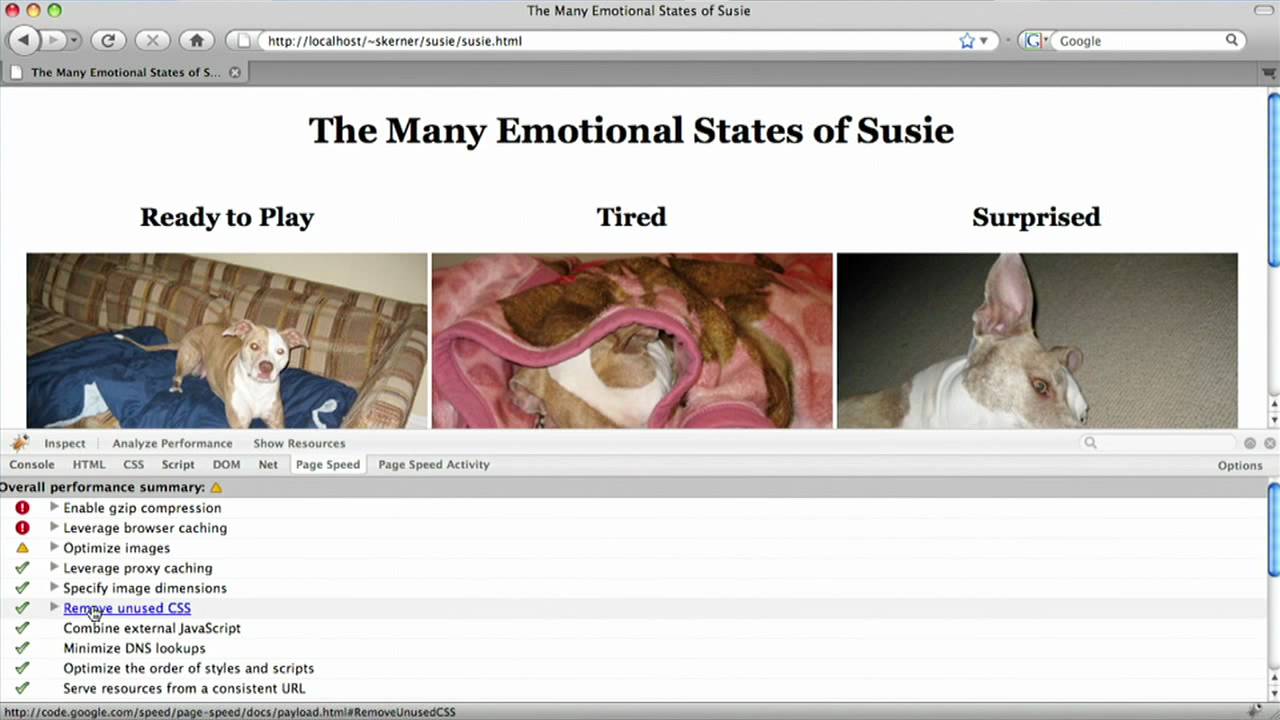Click Optimize images rule text
Viewport: 1280px width, 720px height.
(x=116, y=548)
